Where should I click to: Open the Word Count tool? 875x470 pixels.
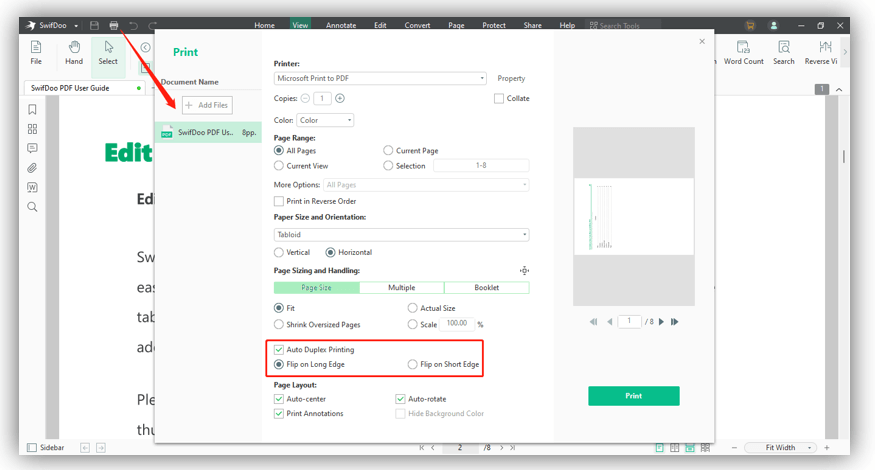pos(743,53)
